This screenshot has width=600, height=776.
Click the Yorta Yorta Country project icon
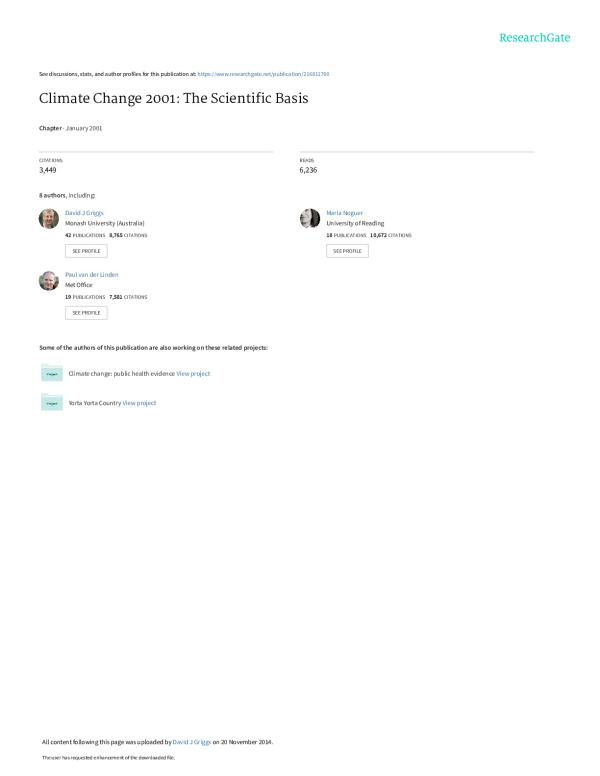tap(52, 402)
